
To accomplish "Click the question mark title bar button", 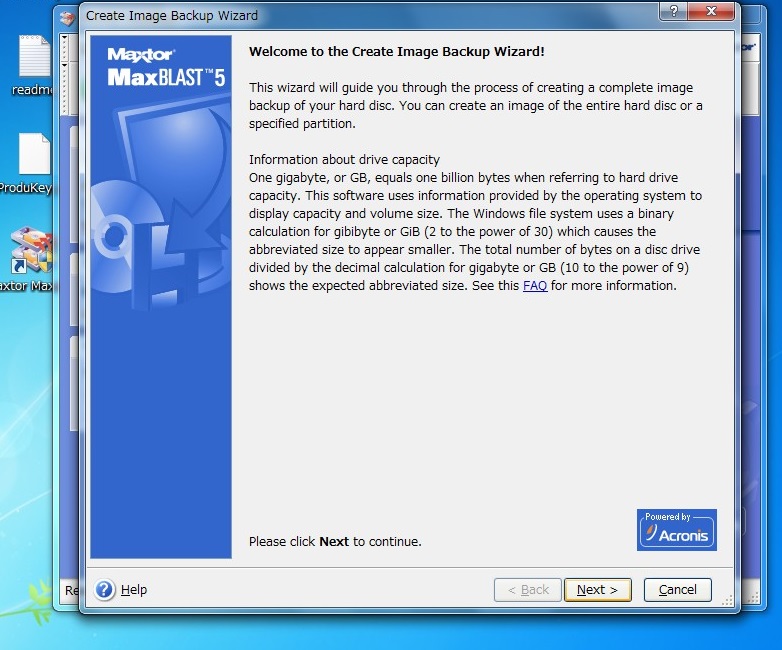I will click(x=673, y=11).
